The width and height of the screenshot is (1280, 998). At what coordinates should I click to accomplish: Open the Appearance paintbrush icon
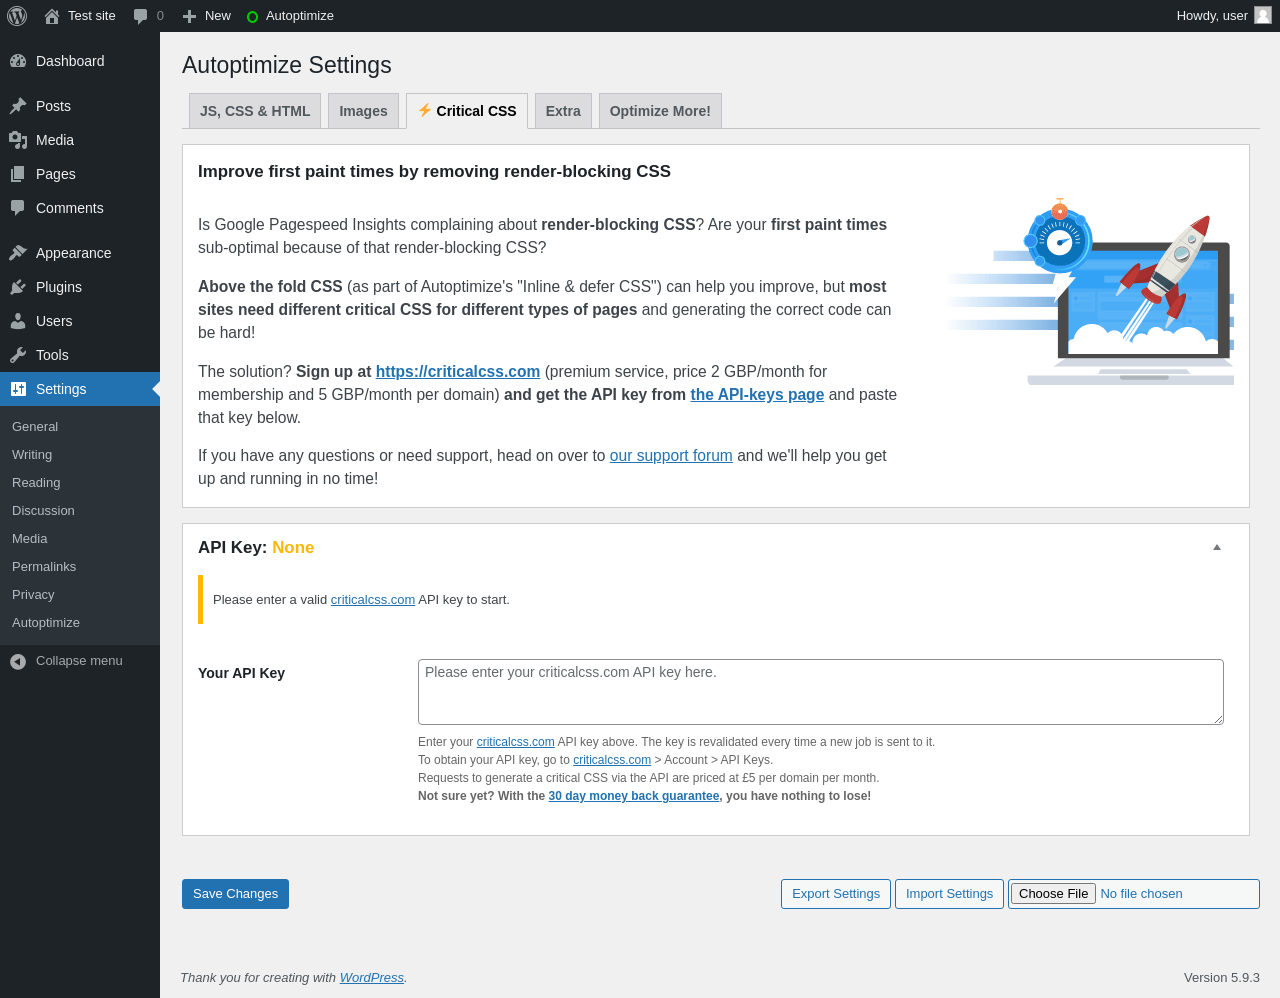(x=18, y=253)
